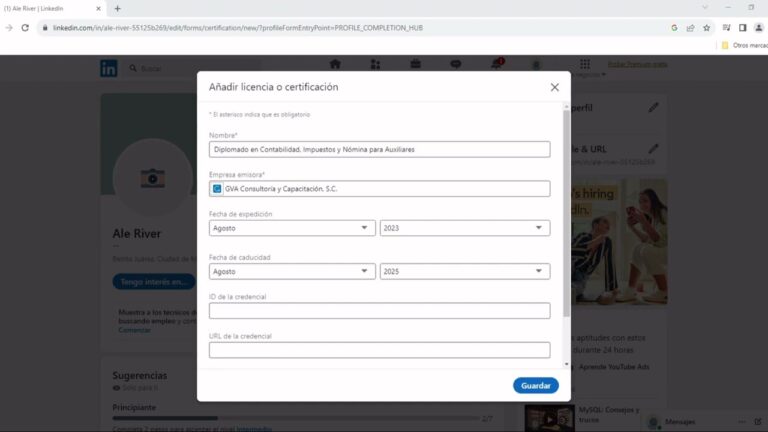
Task: Click the Aprende YouTube Ads link
Action: (x=614, y=367)
